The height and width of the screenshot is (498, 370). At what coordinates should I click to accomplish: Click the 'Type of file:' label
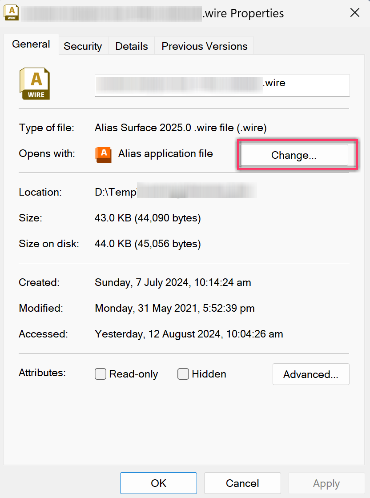click(x=47, y=128)
